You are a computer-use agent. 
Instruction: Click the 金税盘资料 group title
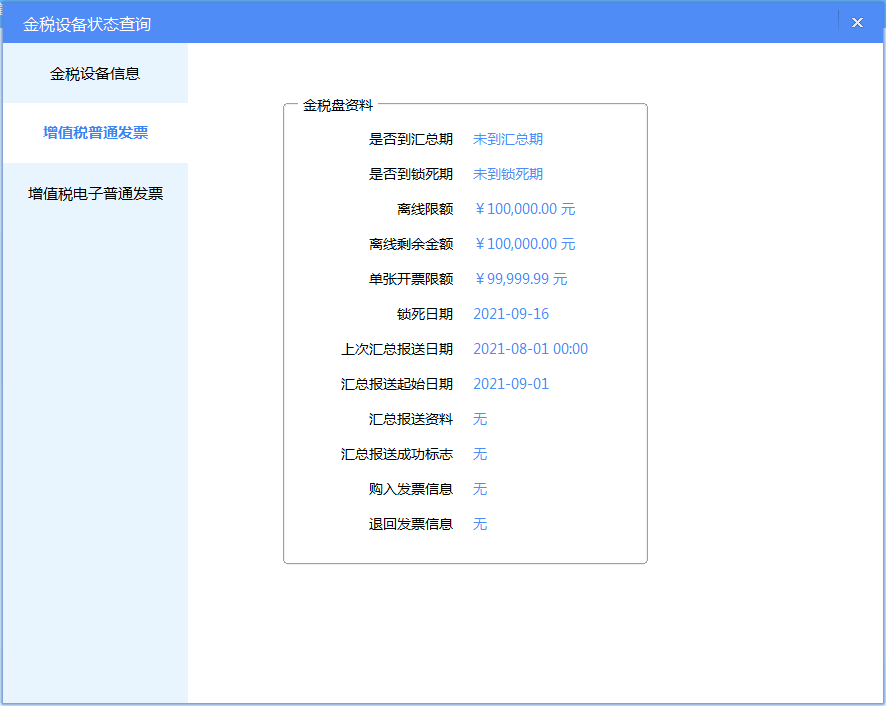[338, 106]
